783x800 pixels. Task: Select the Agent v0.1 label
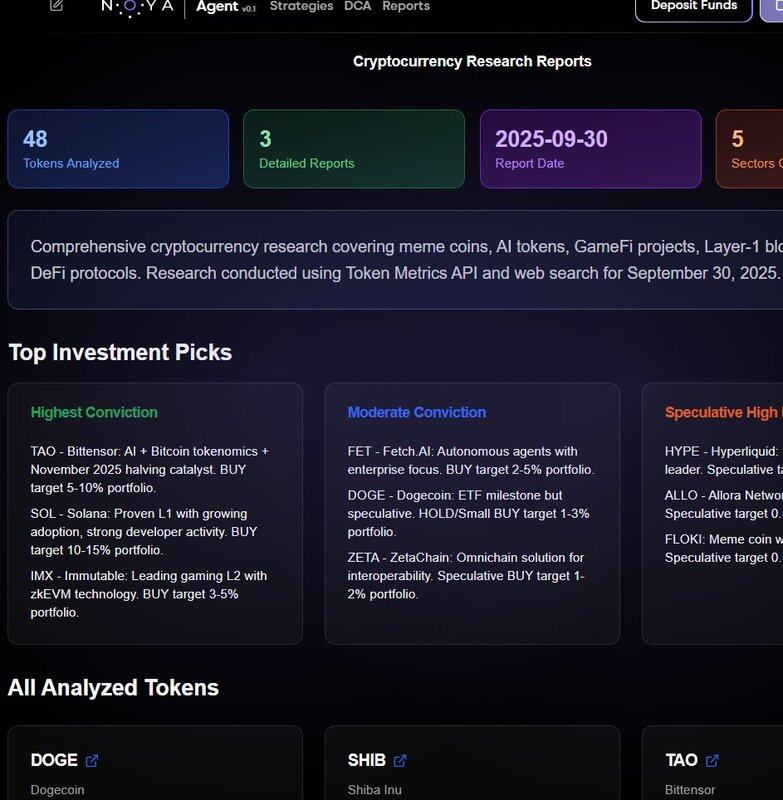[x=225, y=7]
